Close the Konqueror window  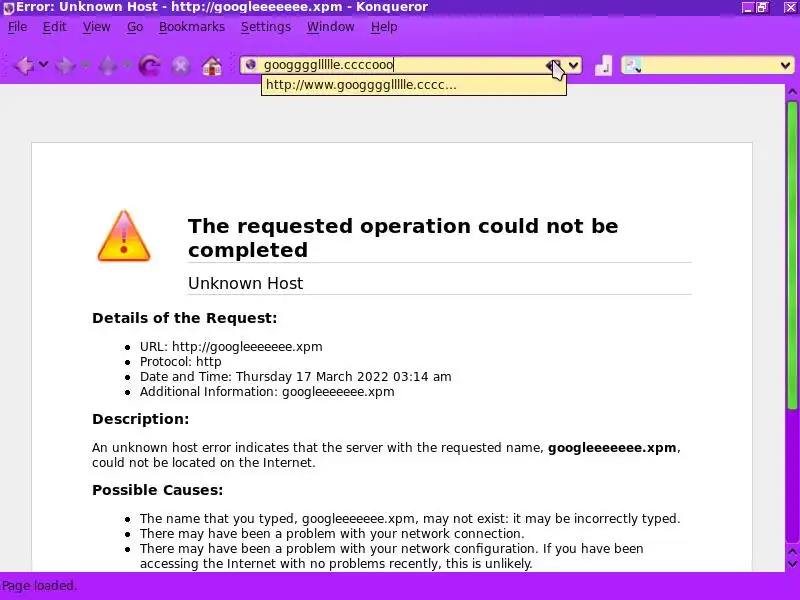(x=790, y=7)
